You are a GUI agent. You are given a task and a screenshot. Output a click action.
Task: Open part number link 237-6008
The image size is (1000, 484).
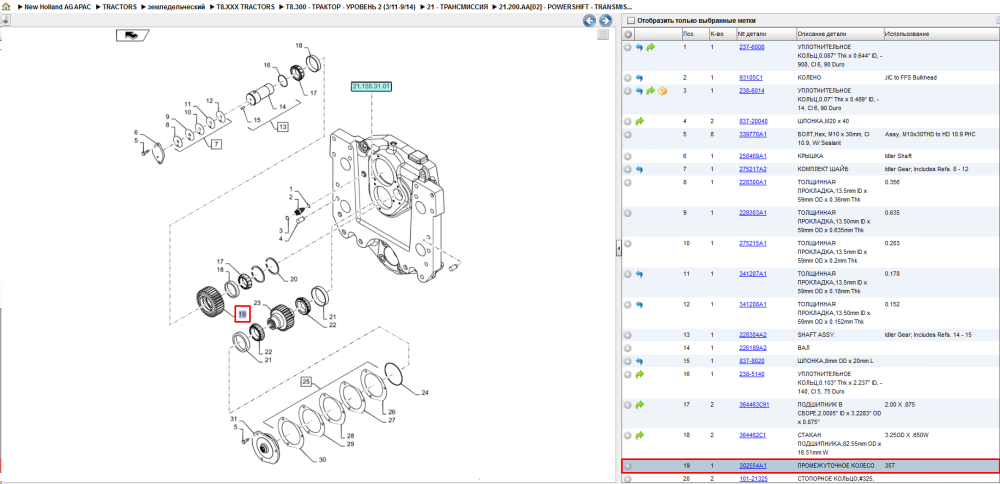click(x=751, y=47)
